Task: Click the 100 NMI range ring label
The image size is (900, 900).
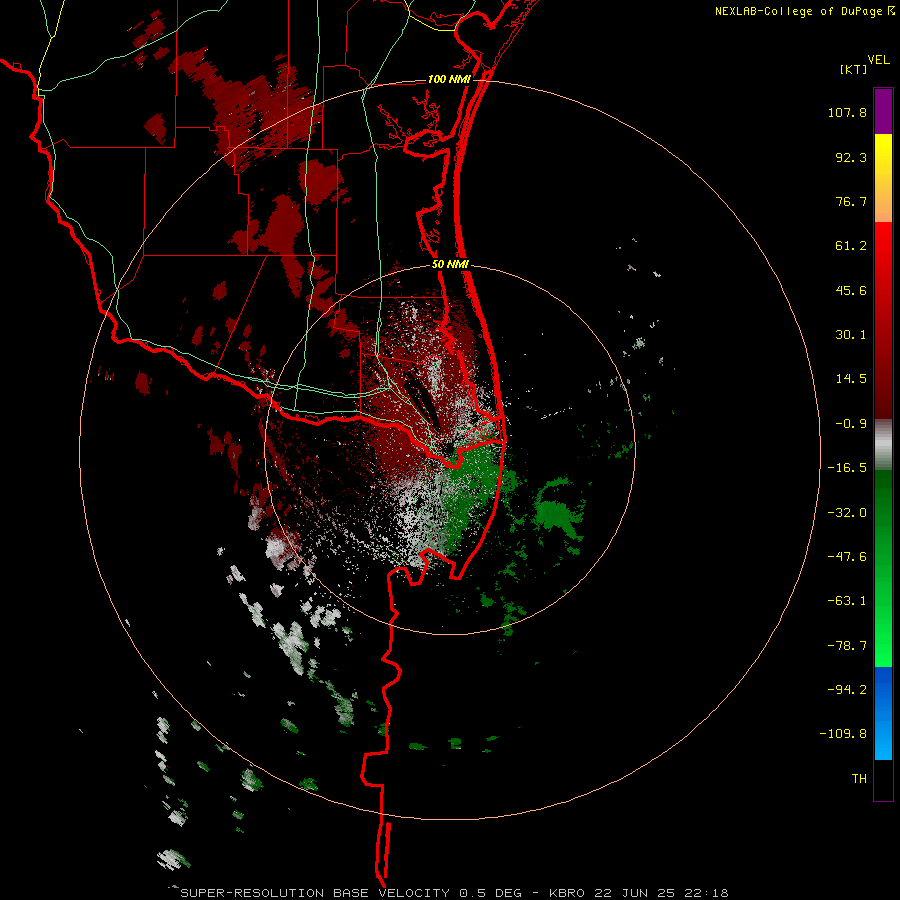Action: [x=449, y=79]
